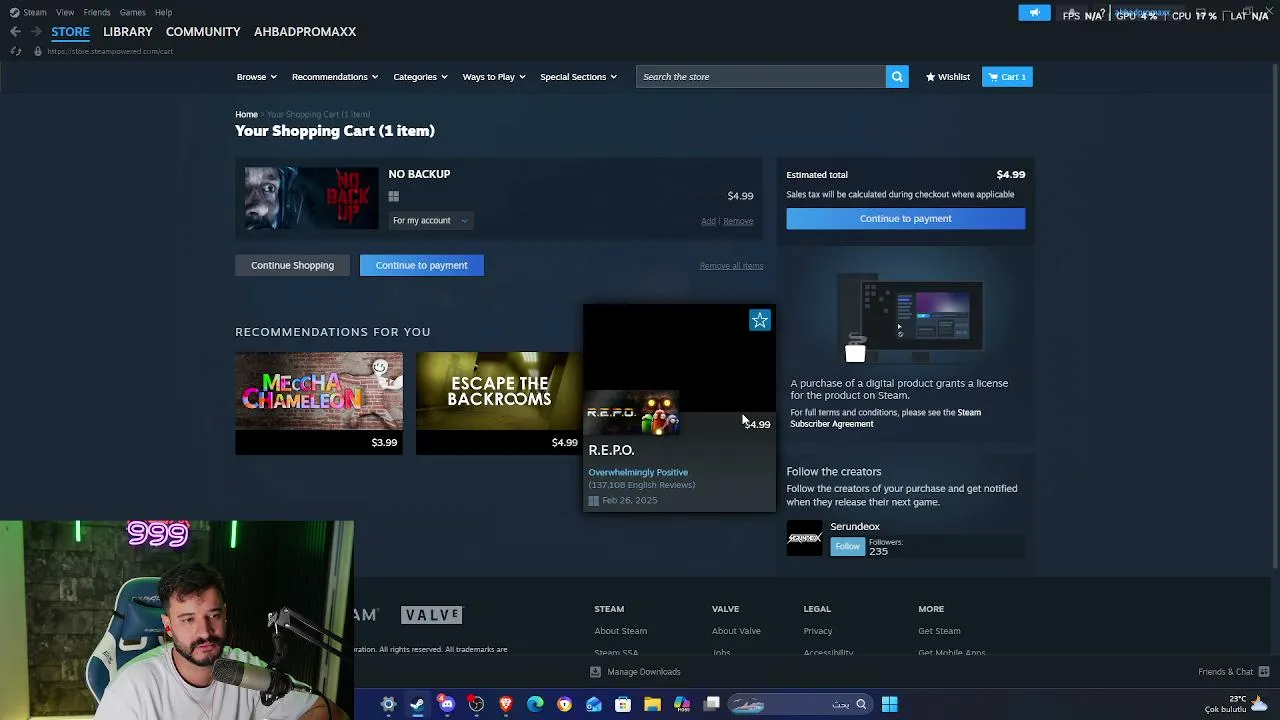This screenshot has width=1280, height=720.
Task: Open the Steam Subscriber Agreement link
Action: [x=886, y=418]
